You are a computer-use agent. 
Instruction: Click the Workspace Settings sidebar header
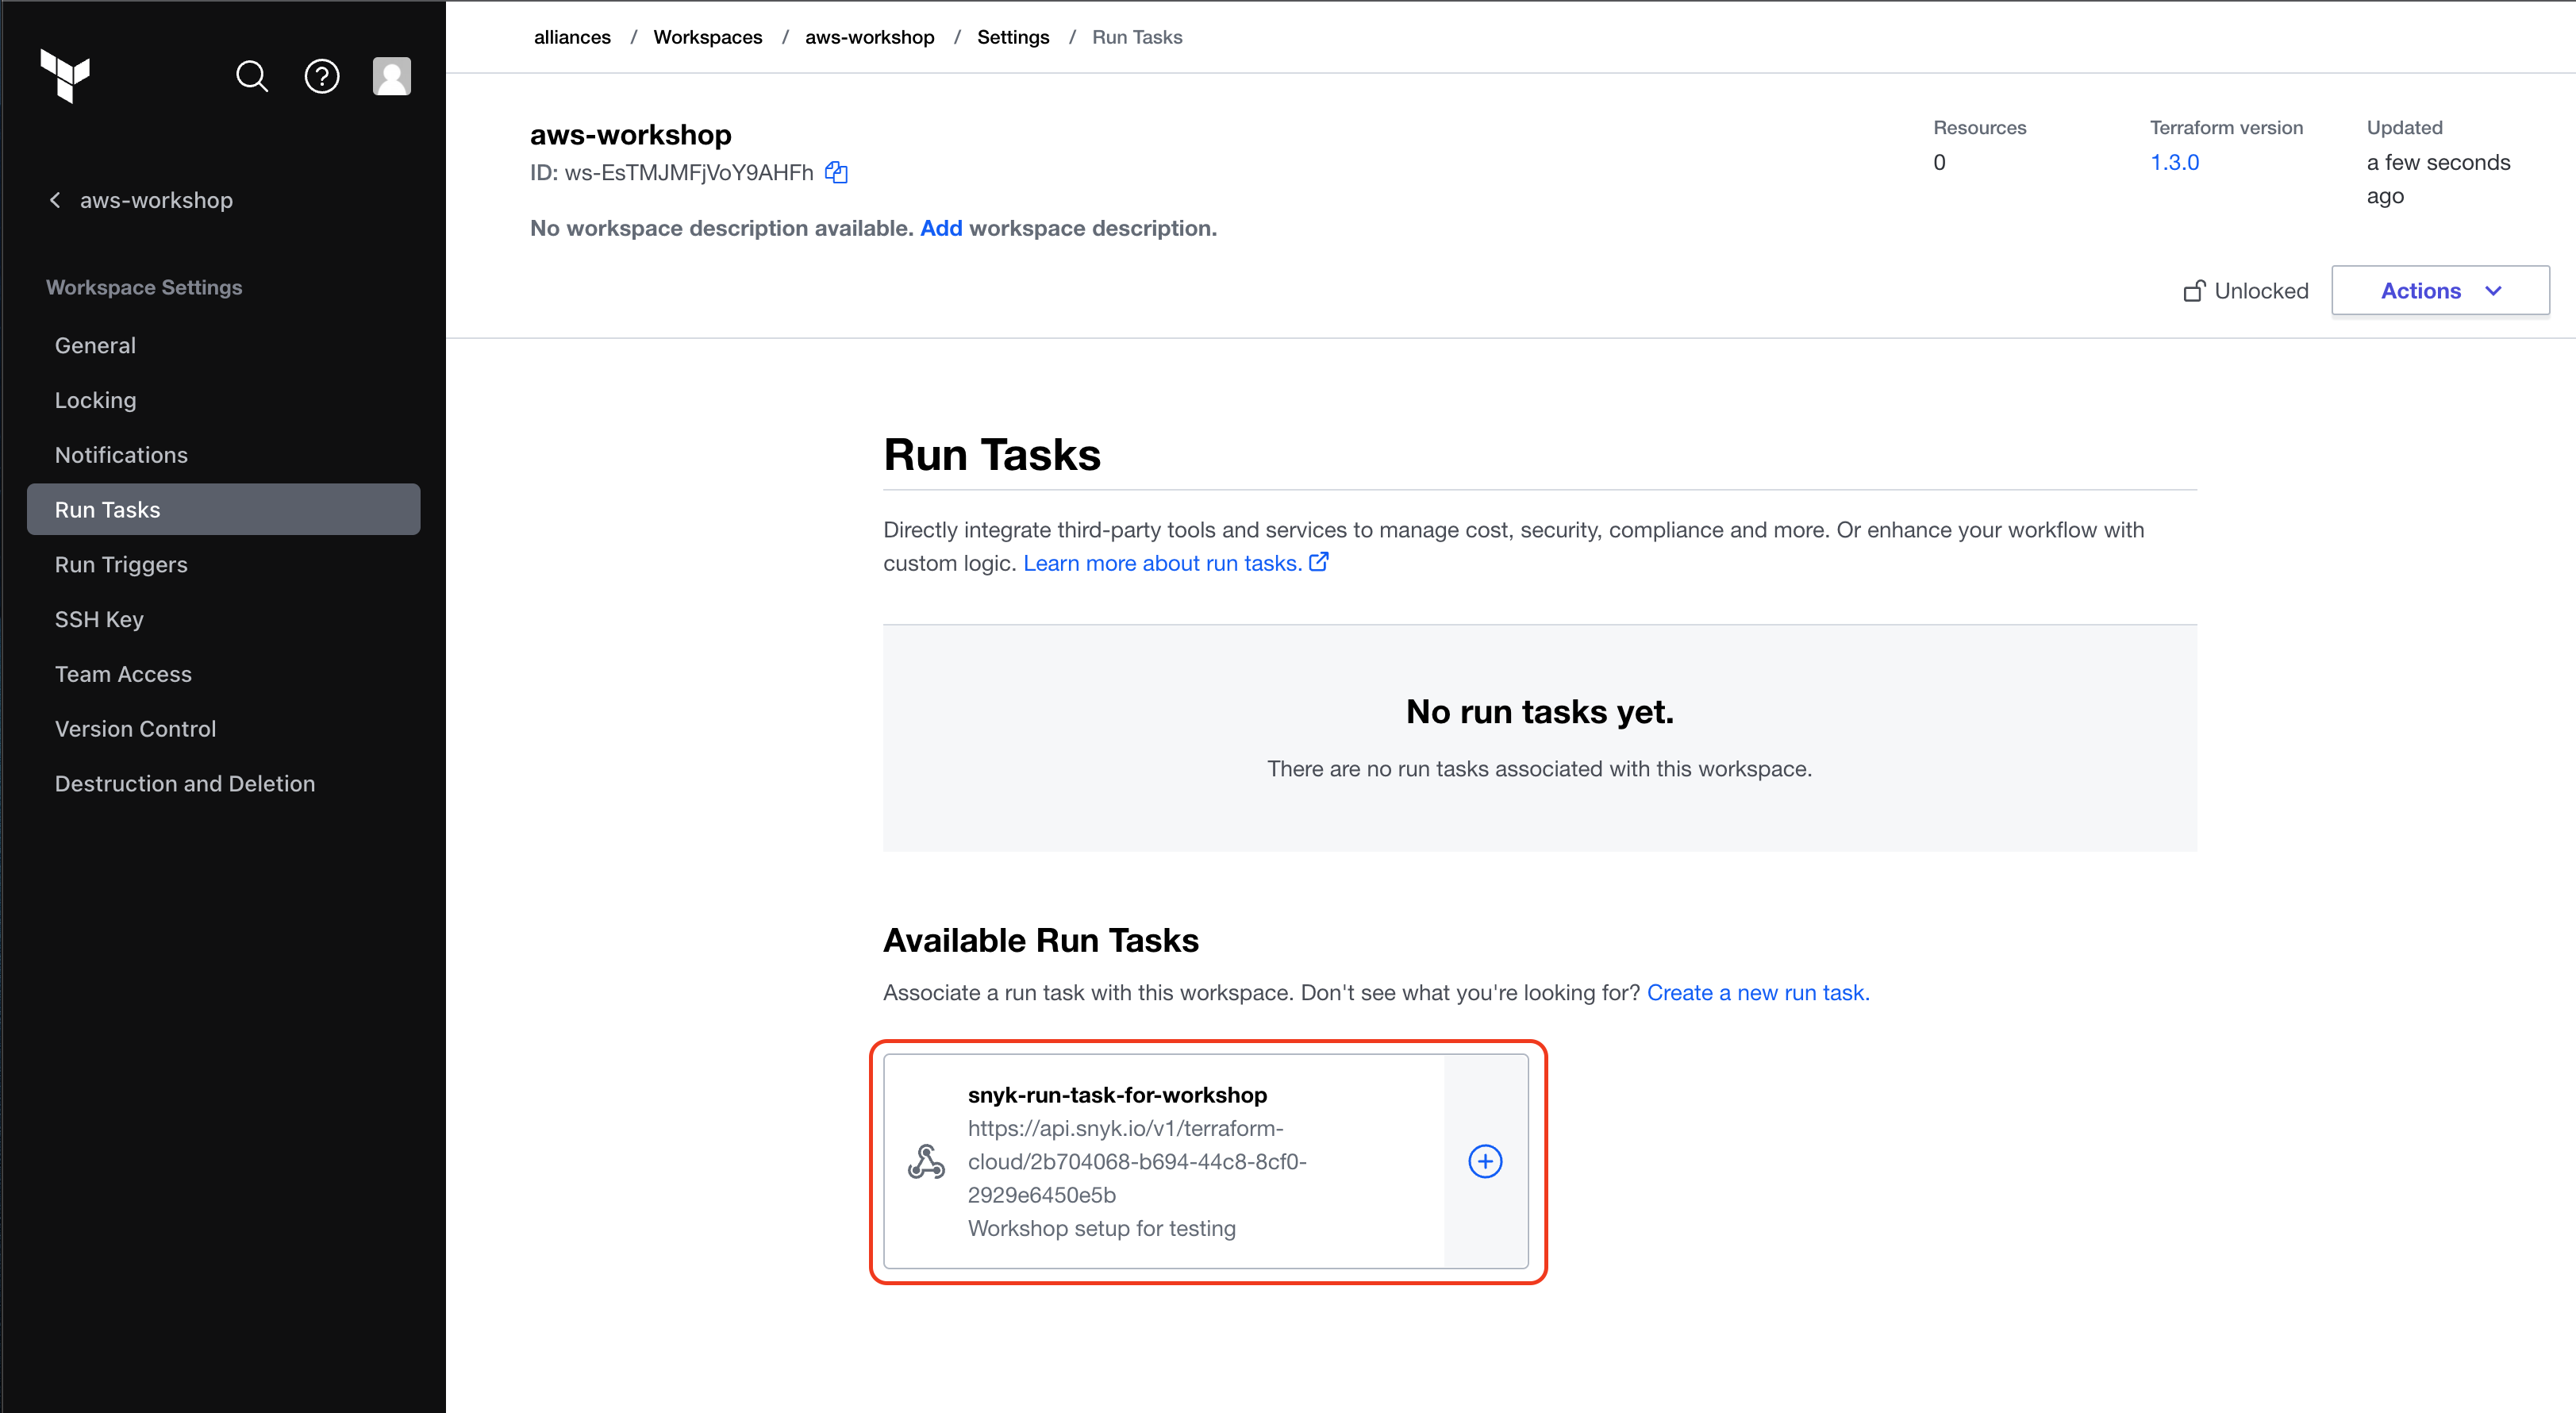pyautogui.click(x=144, y=287)
